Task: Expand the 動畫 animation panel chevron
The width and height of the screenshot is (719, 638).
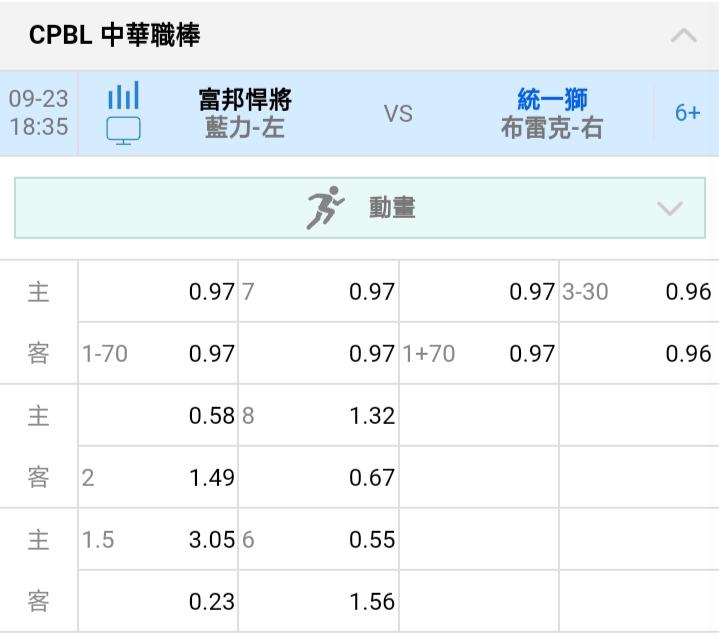Action: [x=670, y=208]
